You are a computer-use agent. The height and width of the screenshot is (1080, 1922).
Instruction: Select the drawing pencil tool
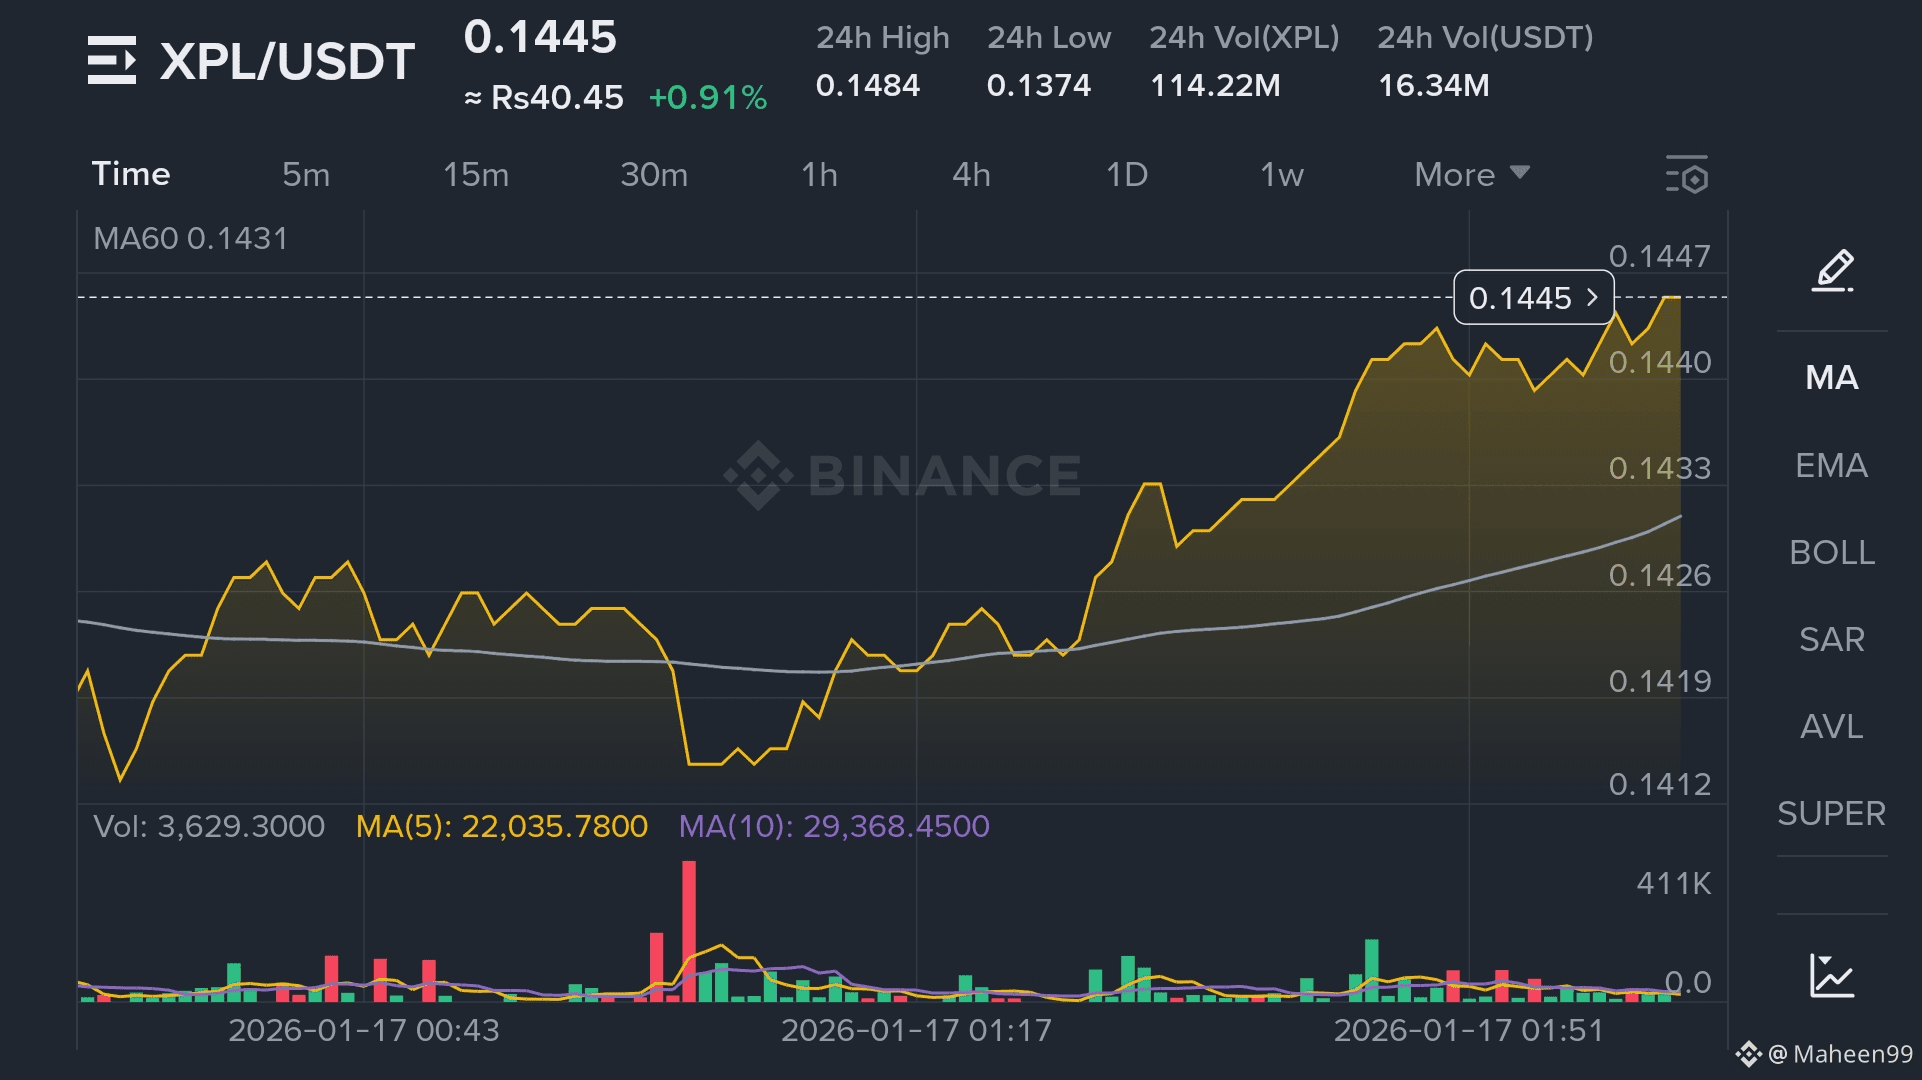pos(1832,270)
